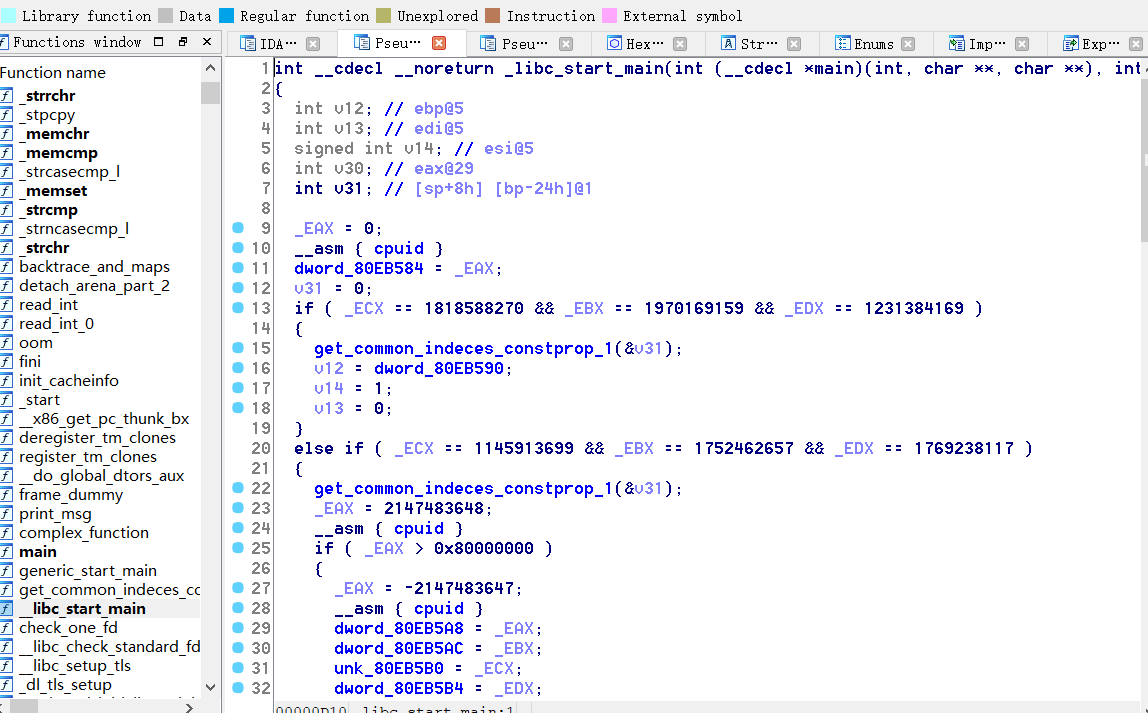Toggle breakpoint dot on line 27
Viewport: 1148px width, 713px height.
point(238,588)
